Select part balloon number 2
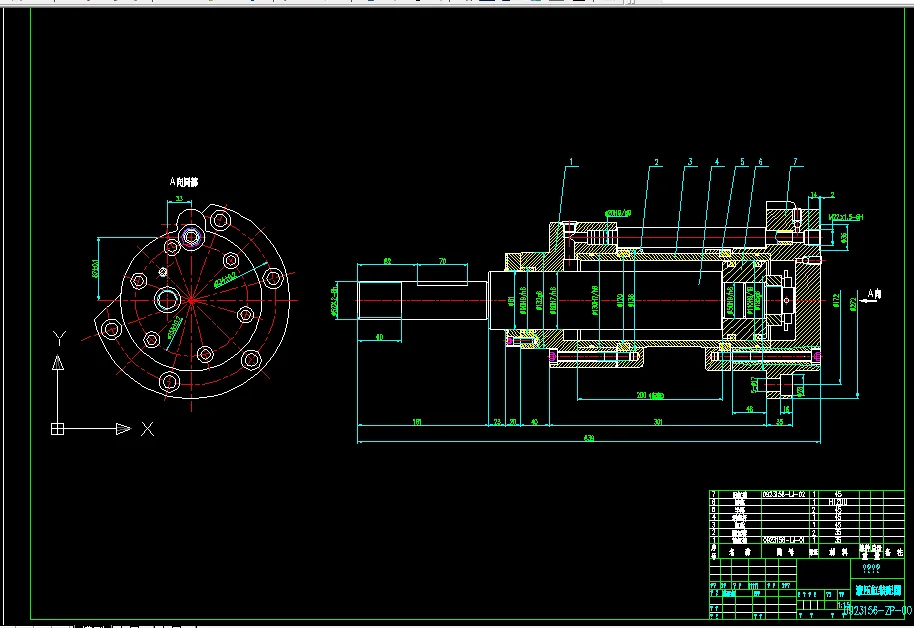The height and width of the screenshot is (628, 914). click(x=656, y=162)
